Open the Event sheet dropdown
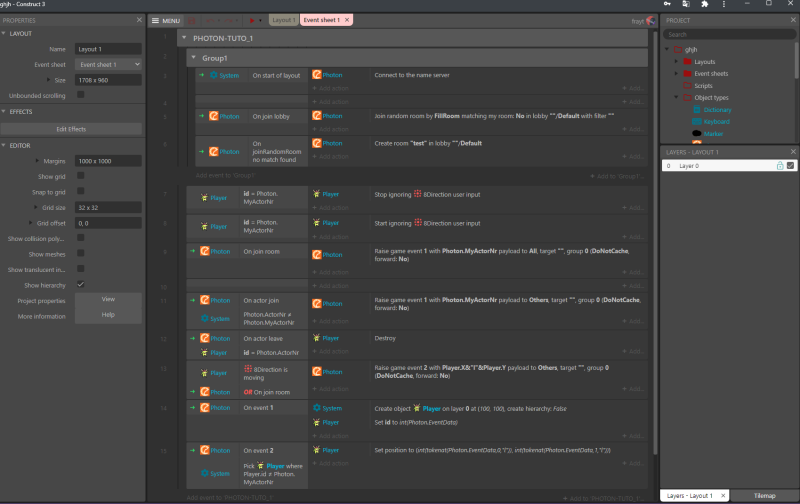Viewport: 800px width, 504px height. point(108,64)
